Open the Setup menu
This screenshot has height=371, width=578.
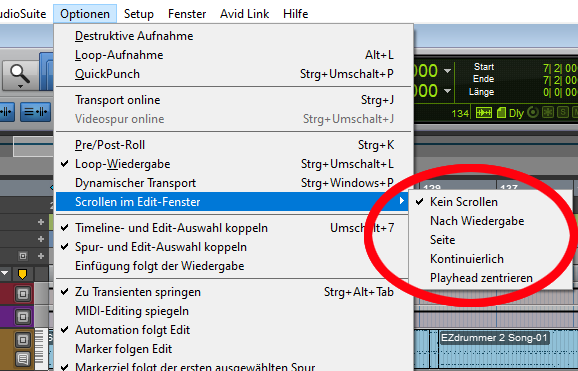pos(139,14)
